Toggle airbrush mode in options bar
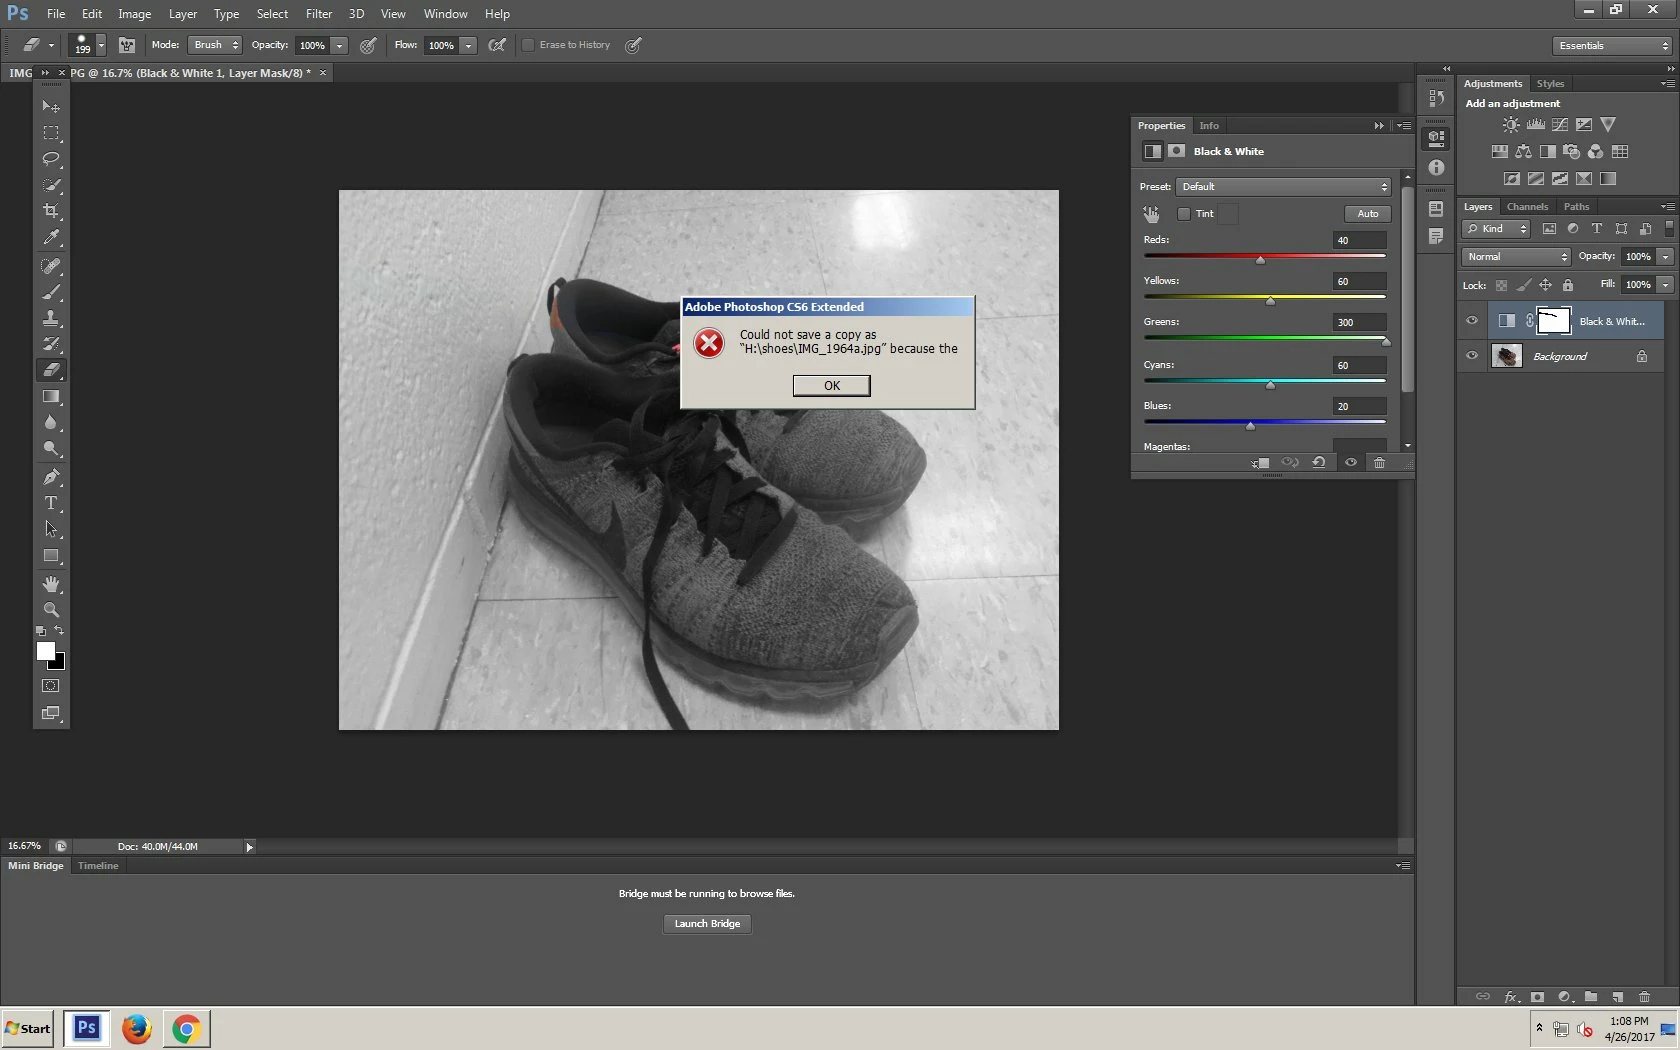This screenshot has height=1050, width=1680. (x=497, y=45)
